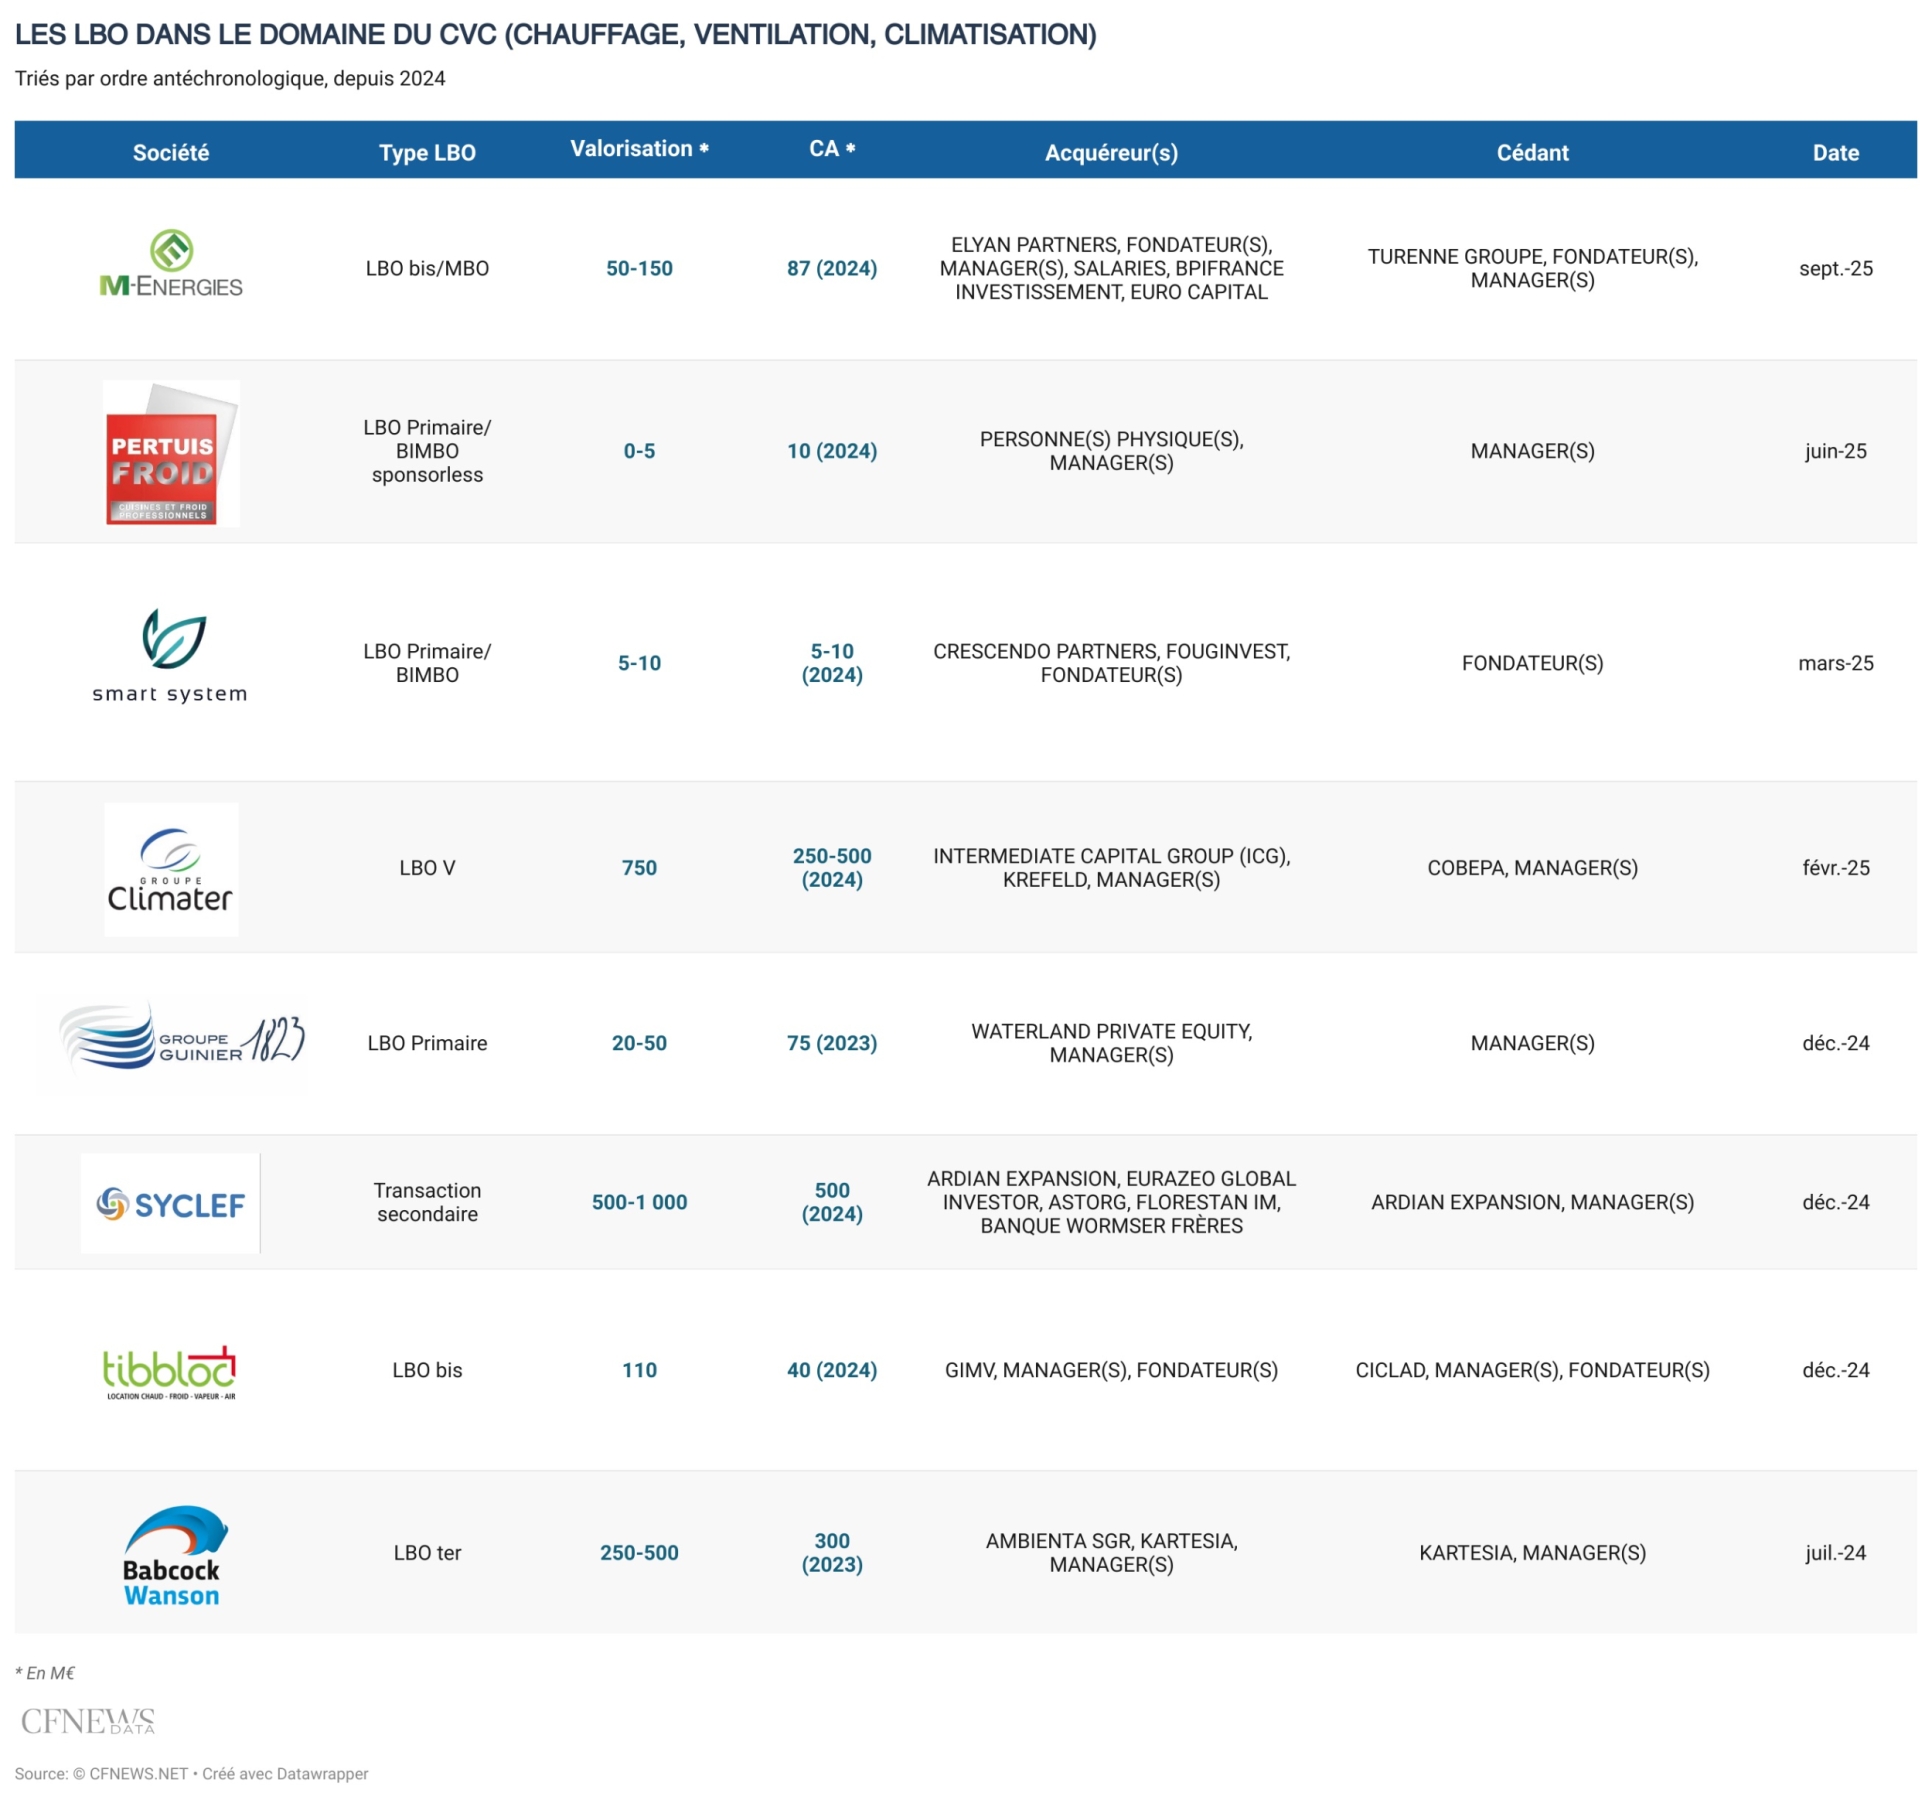Image resolution: width=1932 pixels, height=1800 pixels.
Task: Click the Babcock Wanson logo
Action: point(174,1555)
